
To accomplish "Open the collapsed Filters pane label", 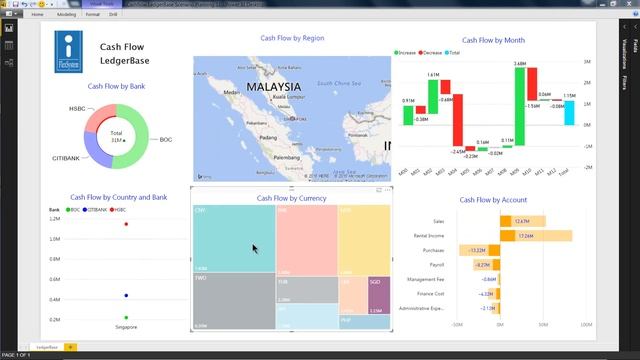I will click(x=624, y=82).
